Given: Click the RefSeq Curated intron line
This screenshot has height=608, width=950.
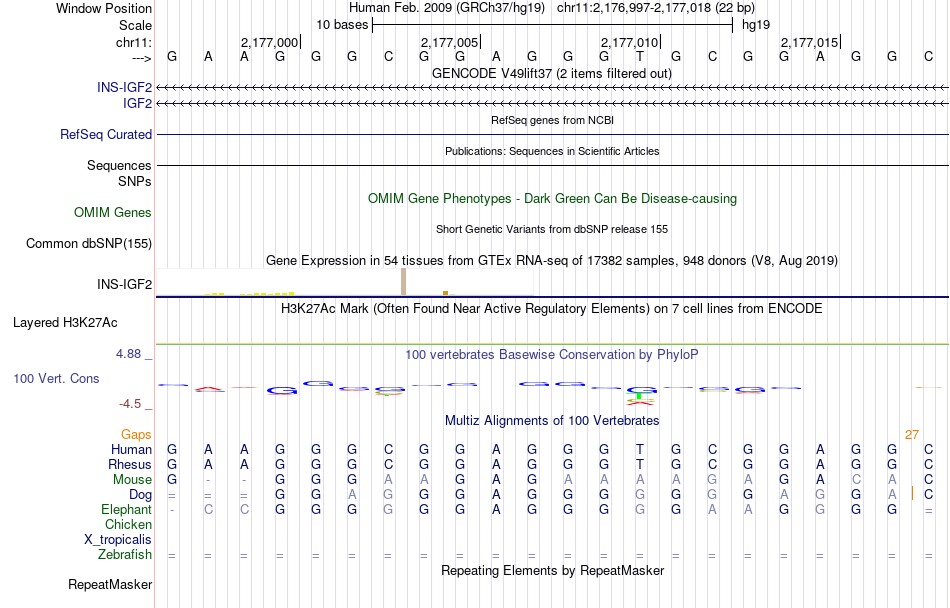Looking at the screenshot, I should (552, 134).
